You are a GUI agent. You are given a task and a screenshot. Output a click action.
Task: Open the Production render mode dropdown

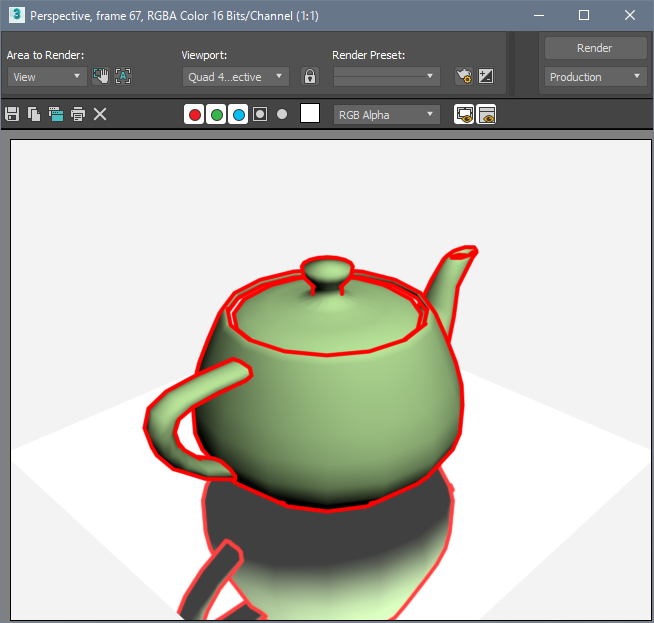tap(595, 77)
